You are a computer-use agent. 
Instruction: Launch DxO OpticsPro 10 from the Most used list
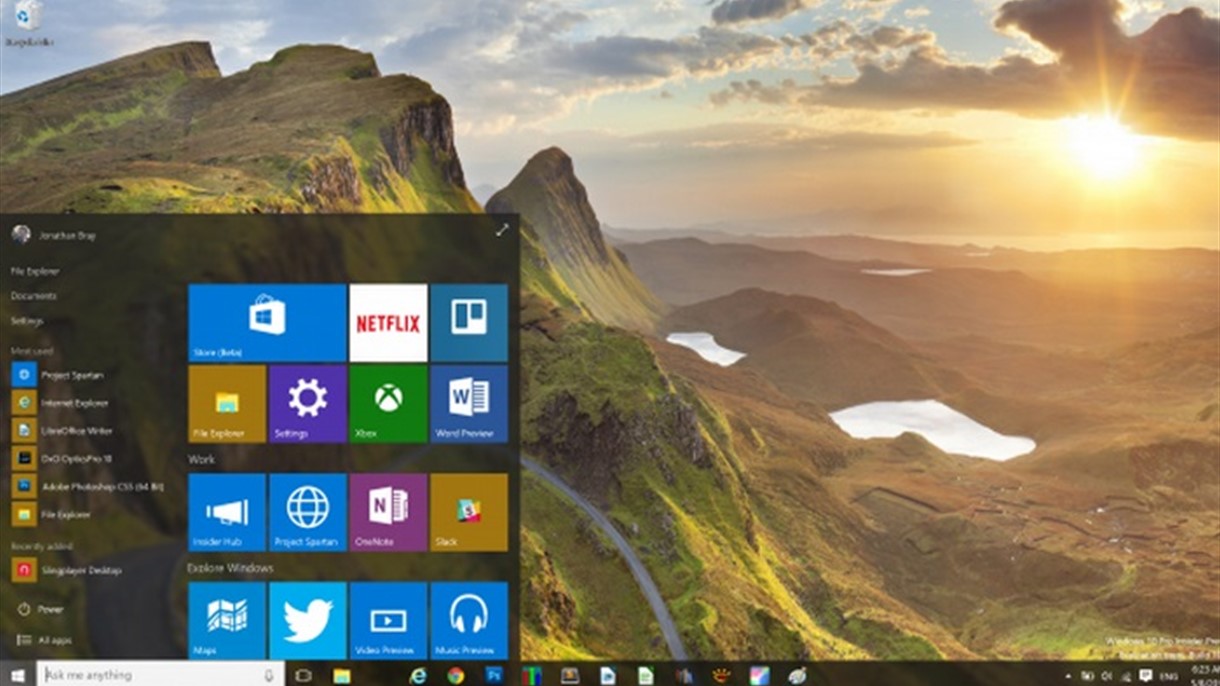coord(60,458)
